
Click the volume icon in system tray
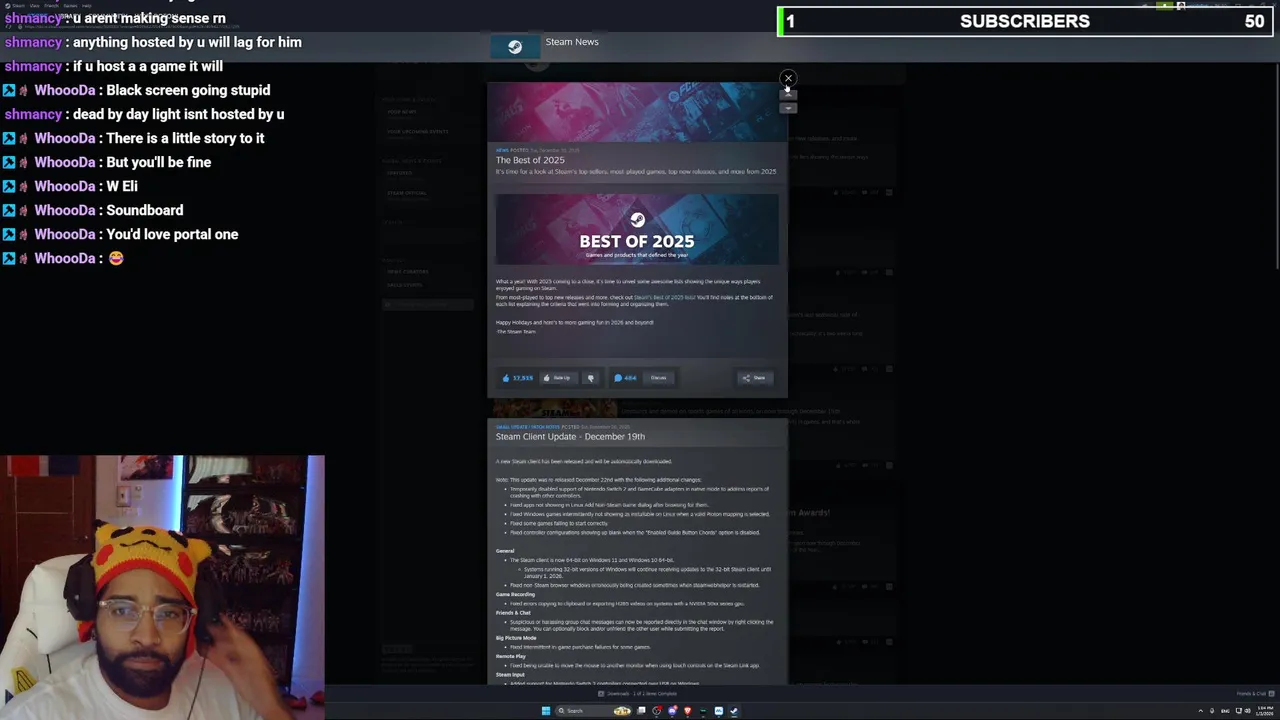(1247, 711)
